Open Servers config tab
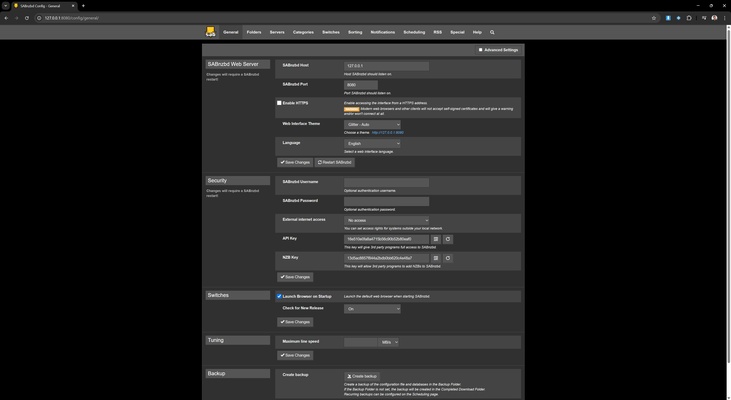Image resolution: width=731 pixels, height=400 pixels. click(x=277, y=32)
